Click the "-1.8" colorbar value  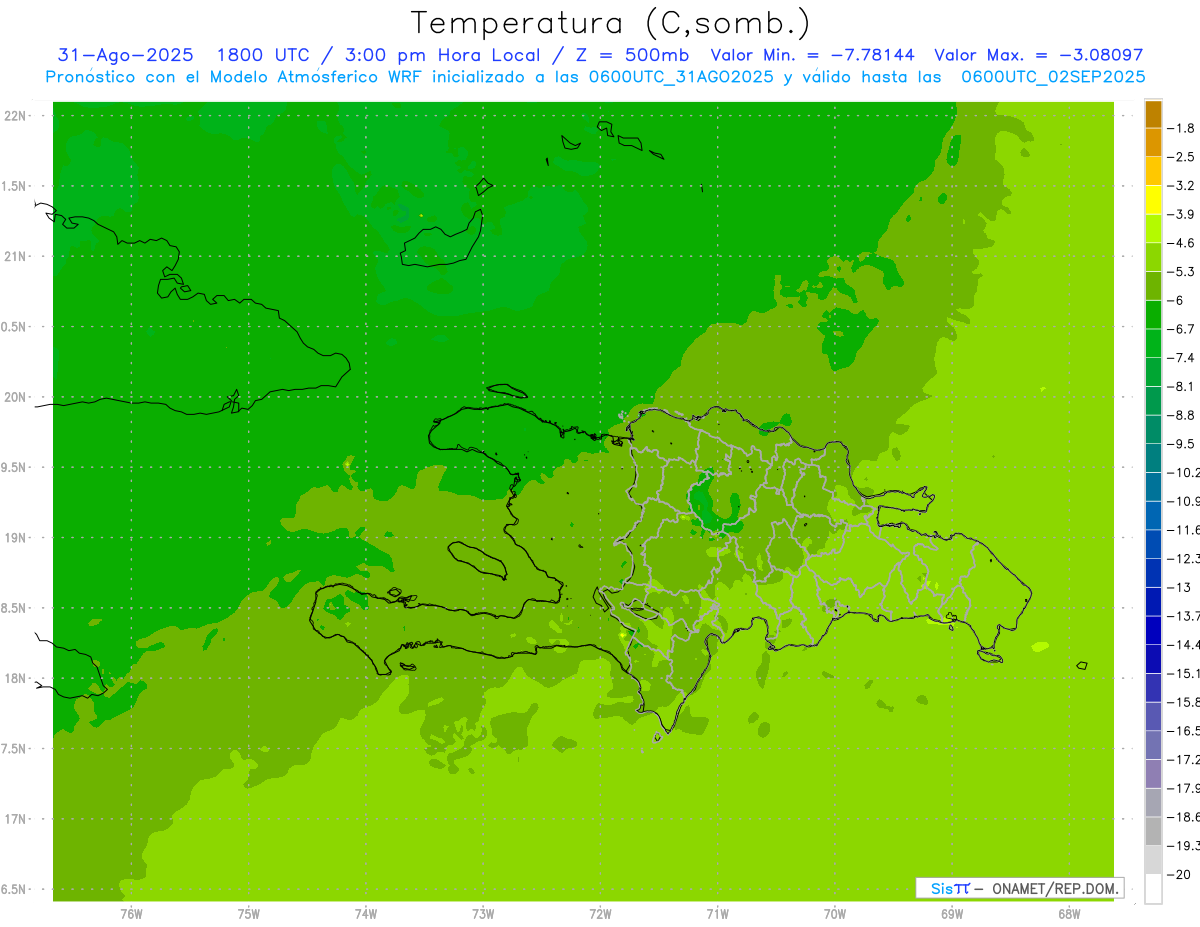coord(1182,128)
